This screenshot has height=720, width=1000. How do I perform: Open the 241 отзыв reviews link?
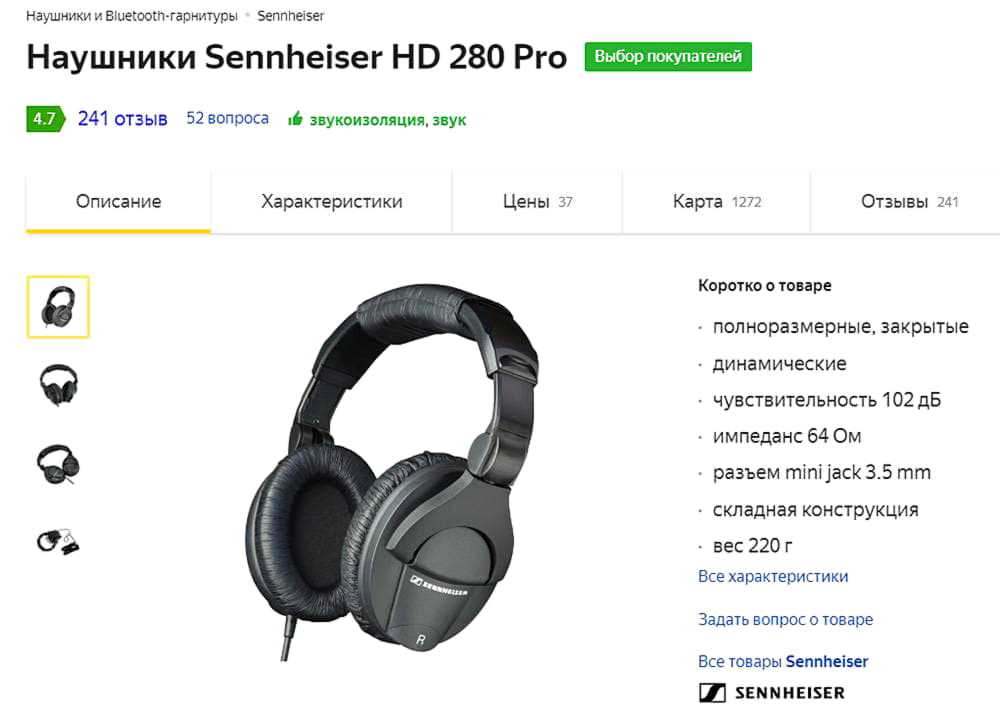[122, 119]
